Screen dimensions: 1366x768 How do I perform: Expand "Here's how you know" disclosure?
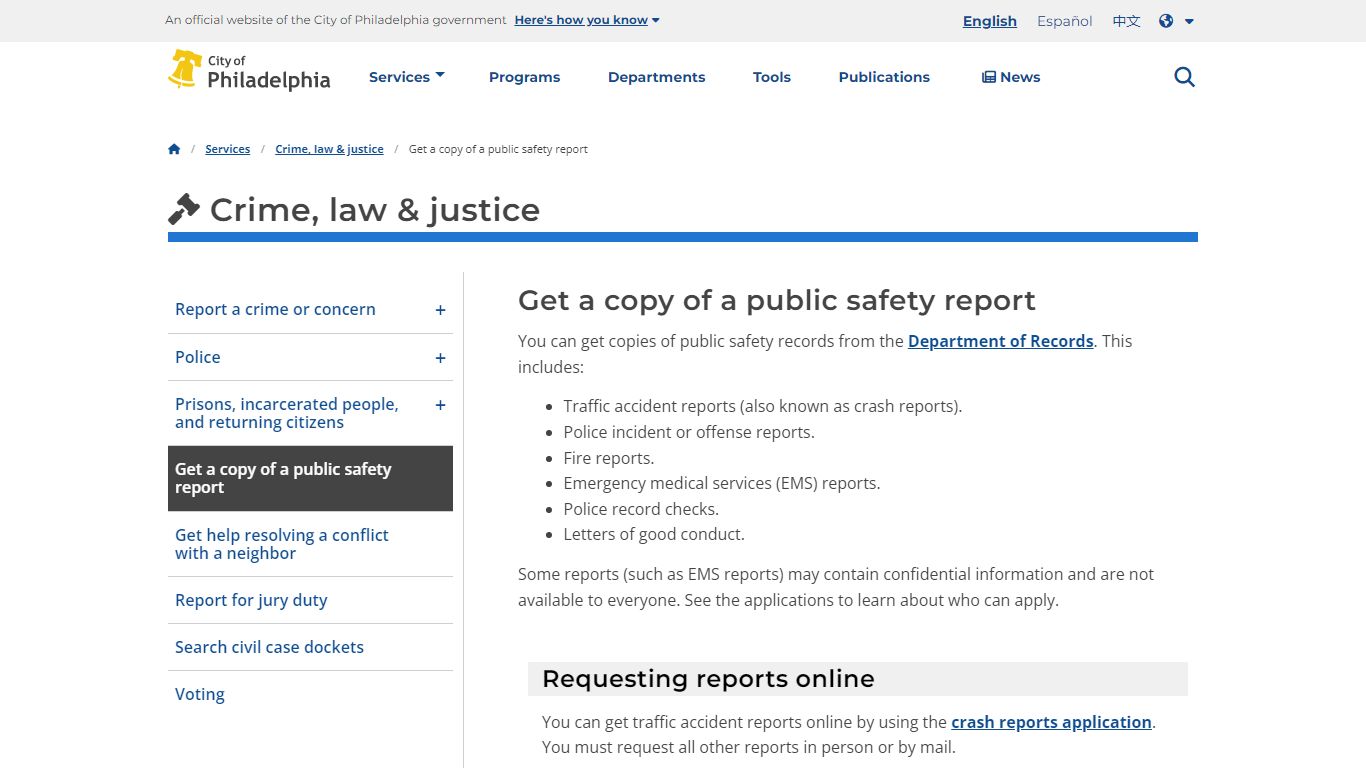point(587,20)
